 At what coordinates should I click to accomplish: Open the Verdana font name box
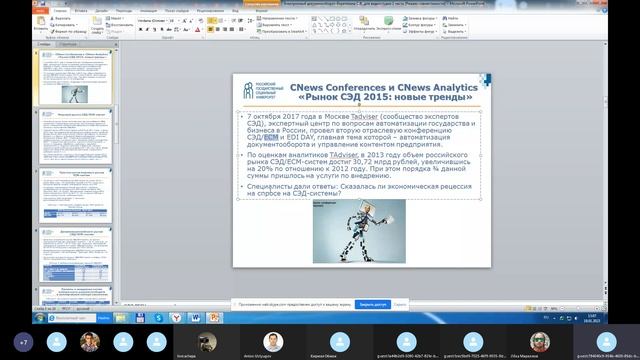coord(152,20)
